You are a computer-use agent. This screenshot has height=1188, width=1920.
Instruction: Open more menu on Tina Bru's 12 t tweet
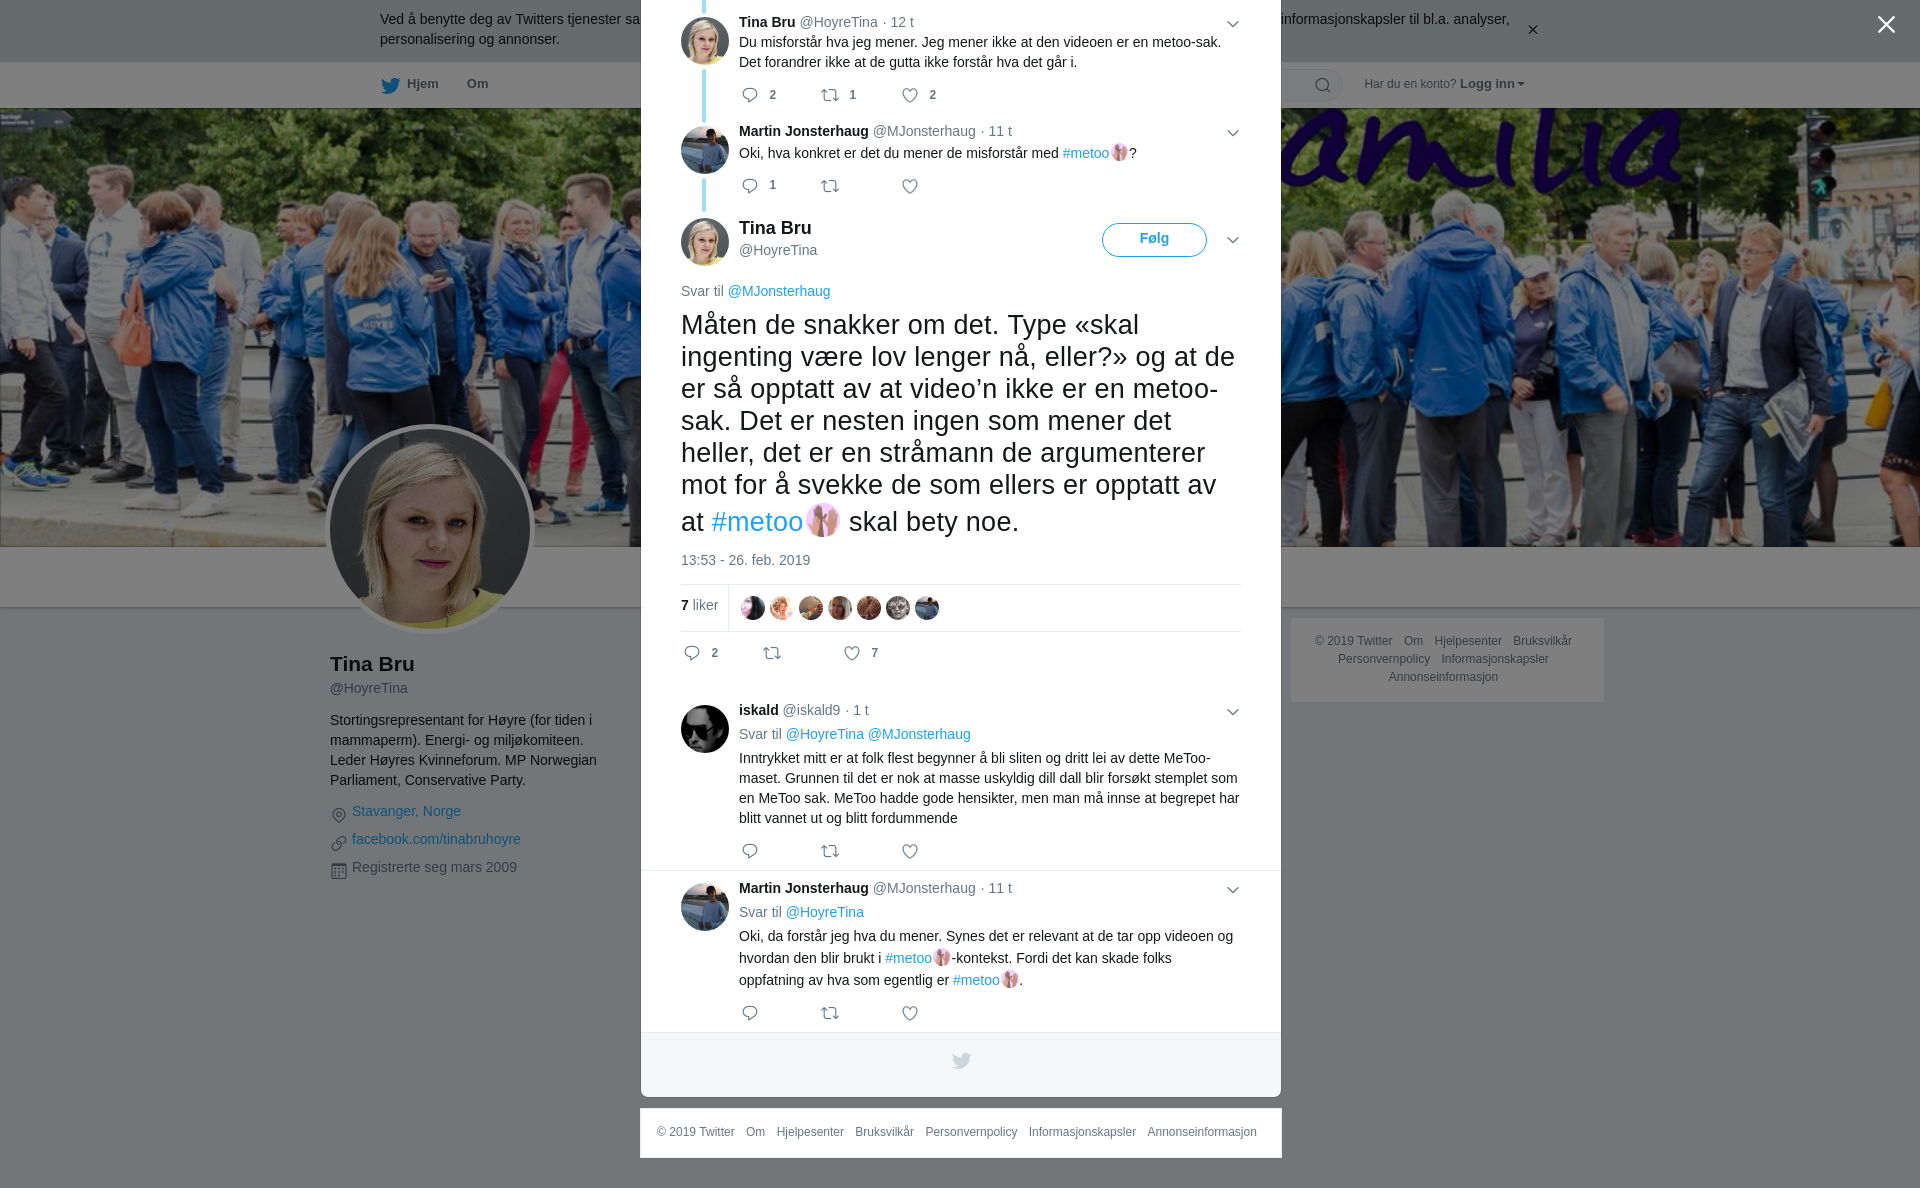[1233, 24]
